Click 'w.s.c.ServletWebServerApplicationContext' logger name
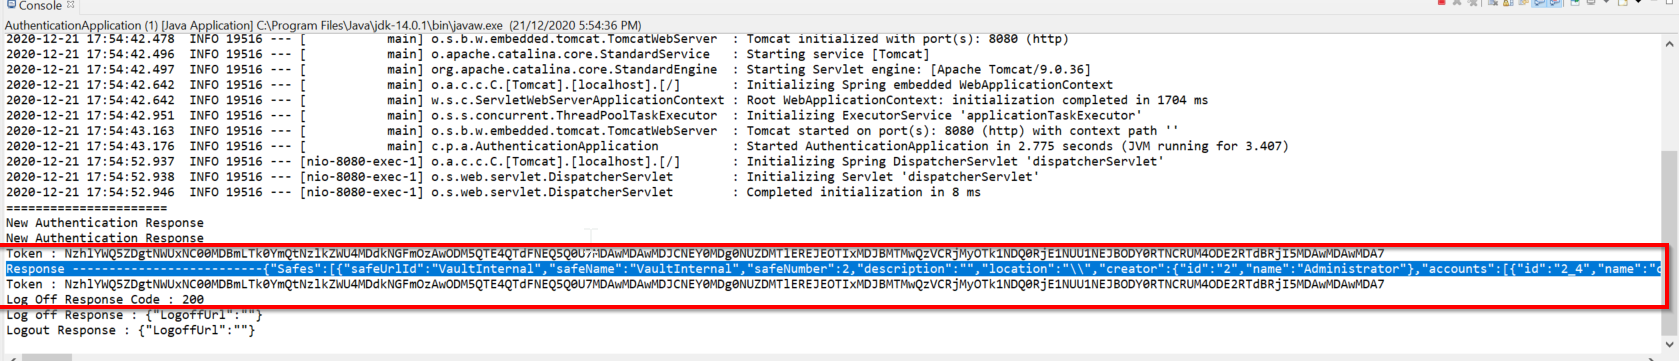Screen dimensions: 1679x361 (x=578, y=100)
